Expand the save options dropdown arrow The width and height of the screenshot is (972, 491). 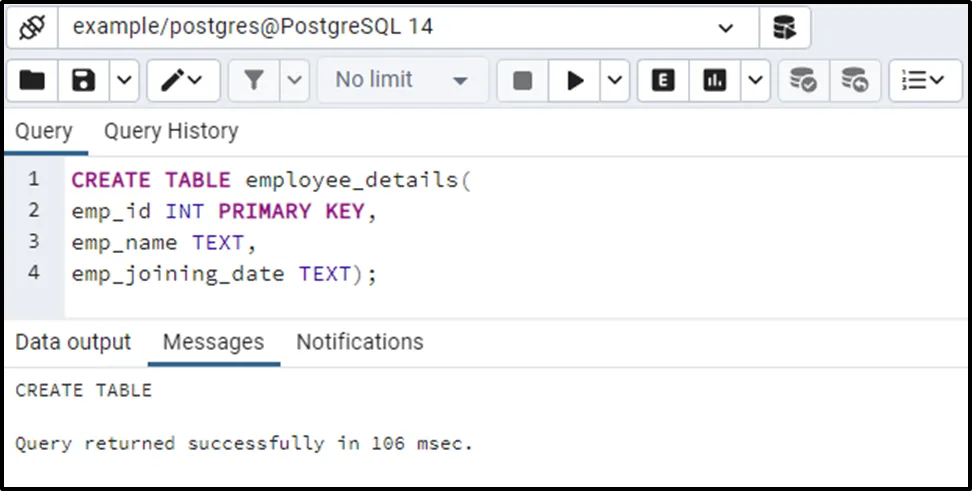[x=123, y=80]
